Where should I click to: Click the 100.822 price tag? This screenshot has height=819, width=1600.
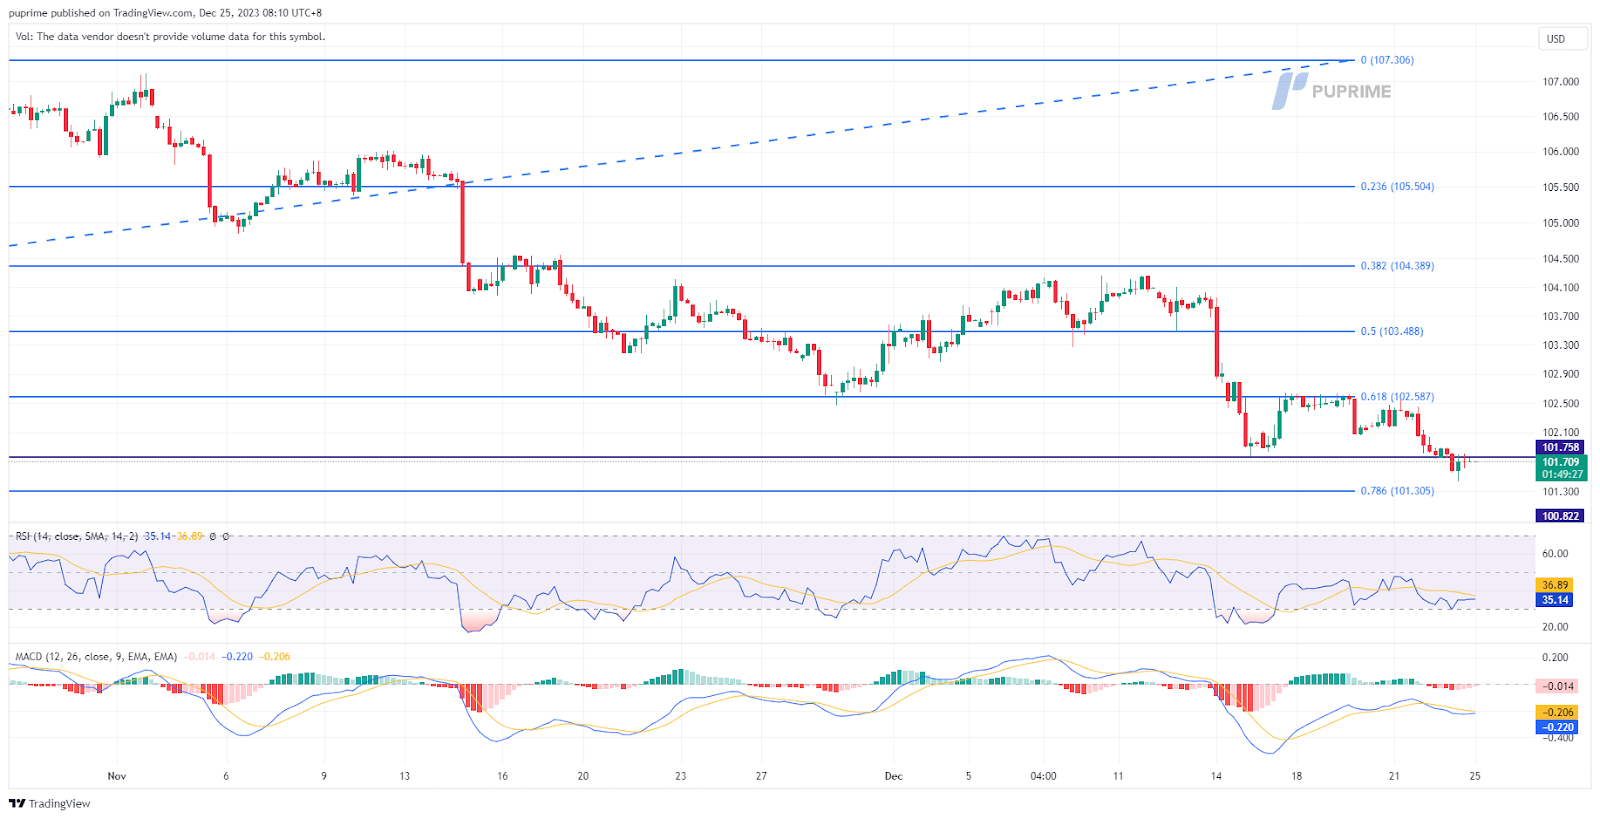pos(1560,516)
